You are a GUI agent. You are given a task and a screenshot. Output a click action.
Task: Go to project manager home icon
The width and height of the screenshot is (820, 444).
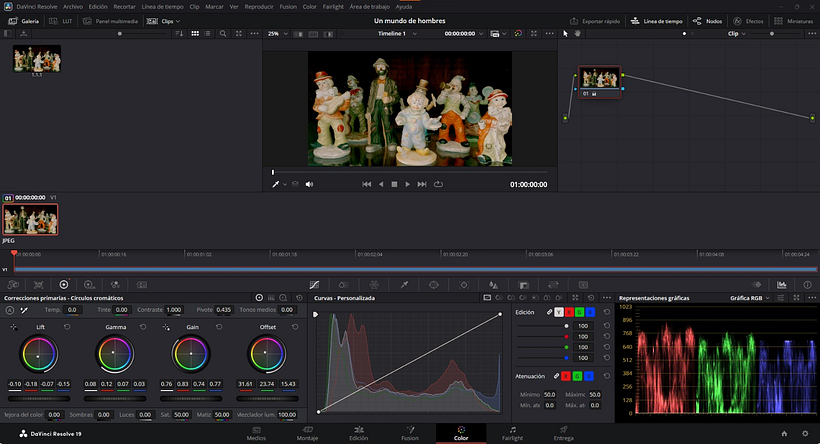click(783, 433)
